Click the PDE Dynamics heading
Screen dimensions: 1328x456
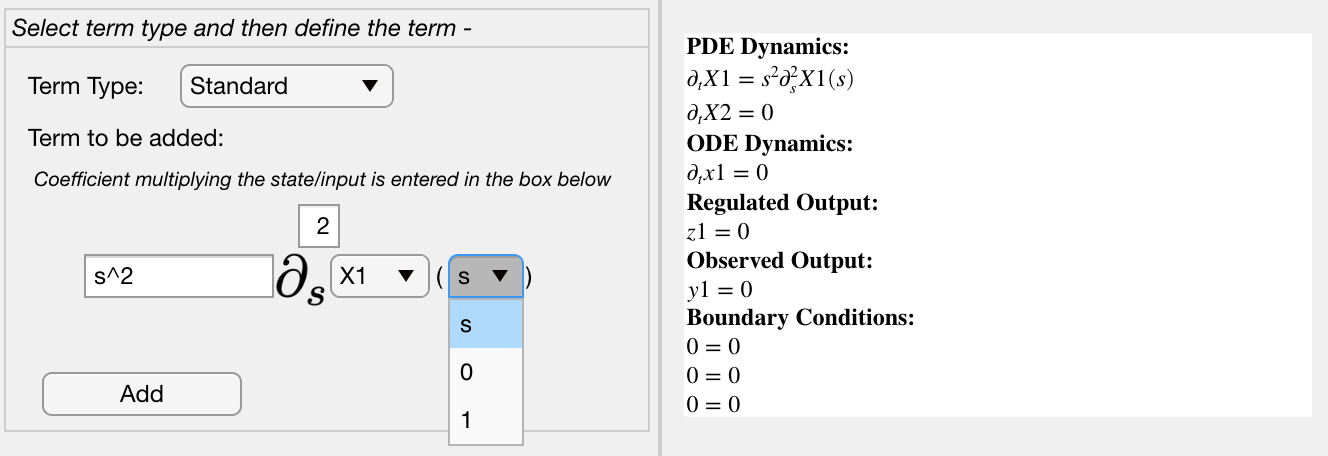(768, 48)
